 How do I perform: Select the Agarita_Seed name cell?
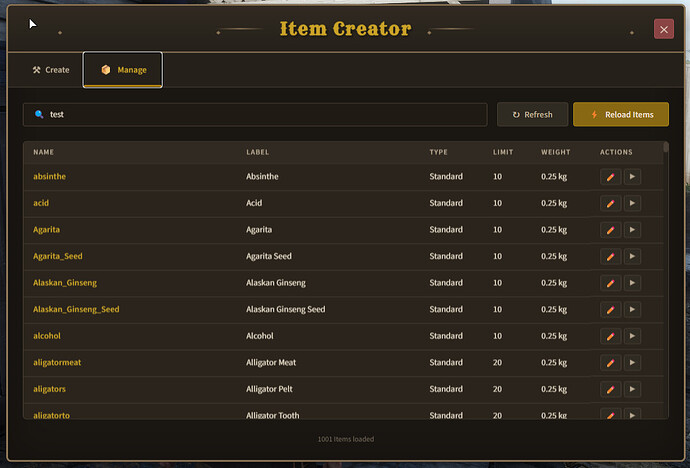tap(58, 256)
